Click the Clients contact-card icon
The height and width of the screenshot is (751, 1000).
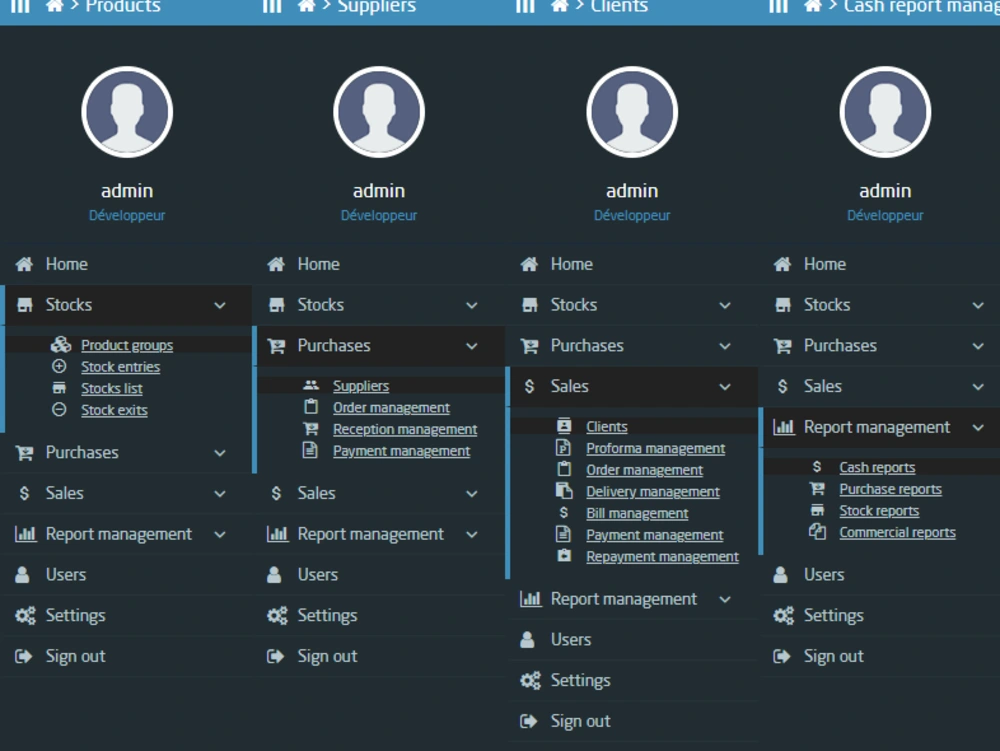pos(564,425)
